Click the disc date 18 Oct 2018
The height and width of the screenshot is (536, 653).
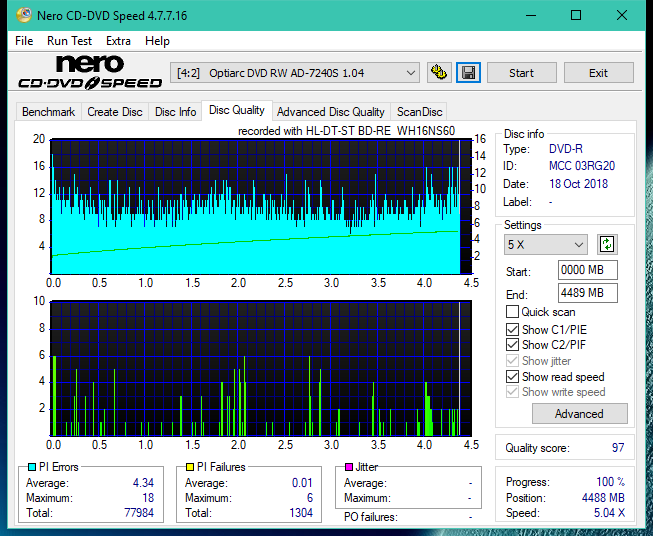pos(578,184)
